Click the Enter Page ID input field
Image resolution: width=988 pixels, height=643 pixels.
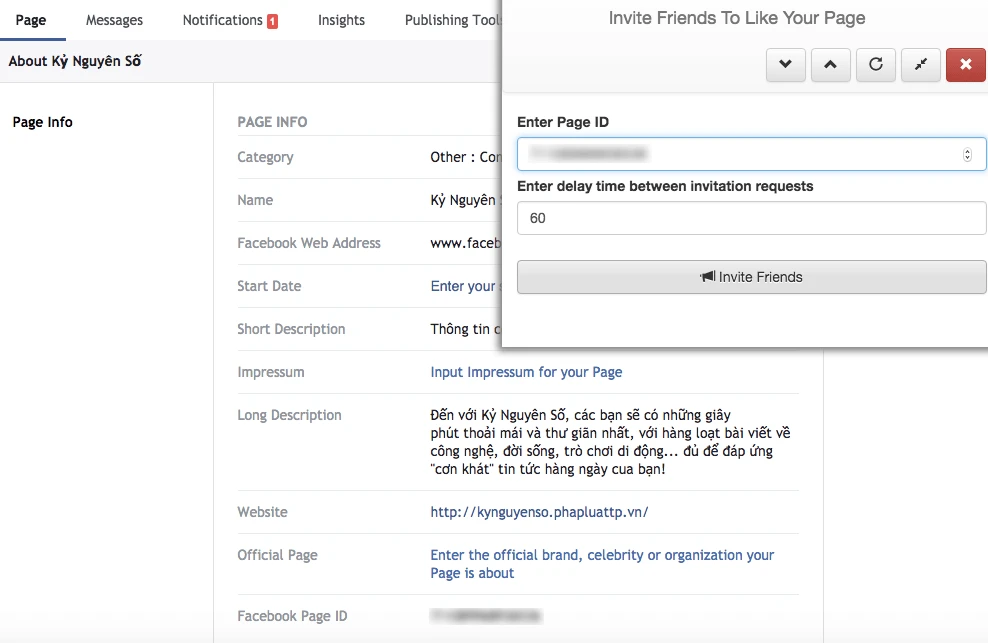(x=740, y=155)
